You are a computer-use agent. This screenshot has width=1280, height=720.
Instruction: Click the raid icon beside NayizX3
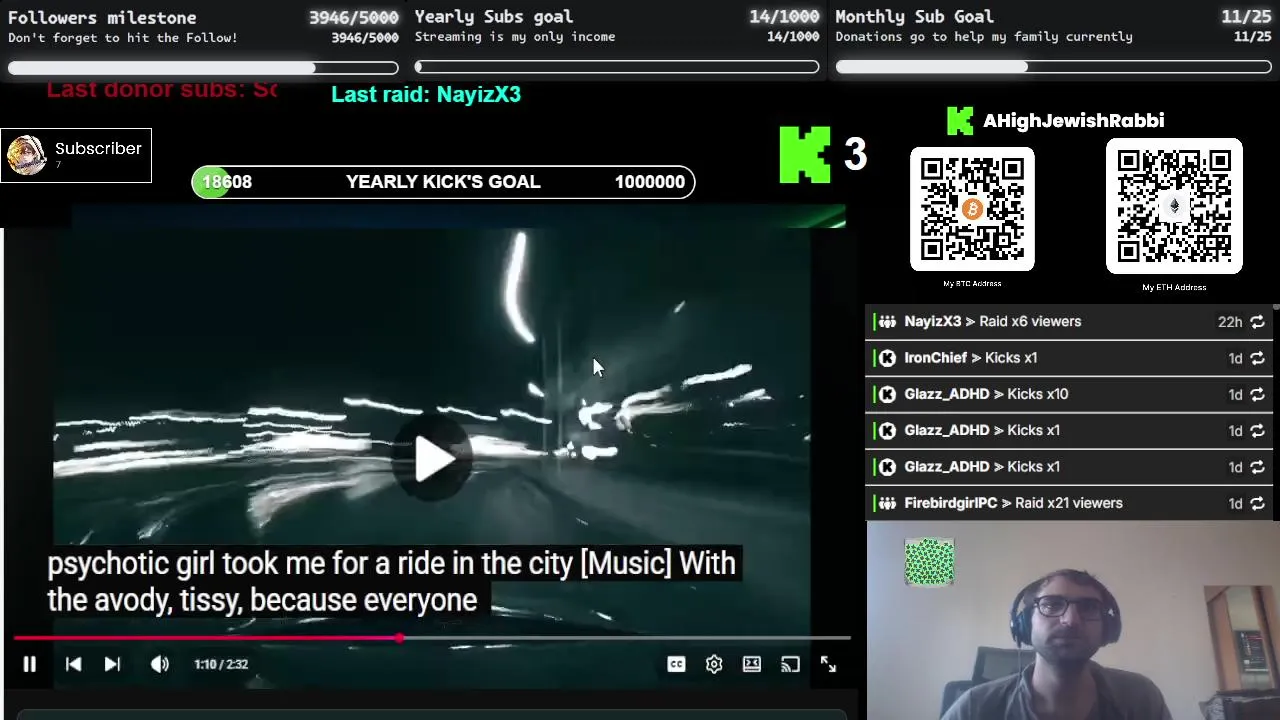point(887,322)
